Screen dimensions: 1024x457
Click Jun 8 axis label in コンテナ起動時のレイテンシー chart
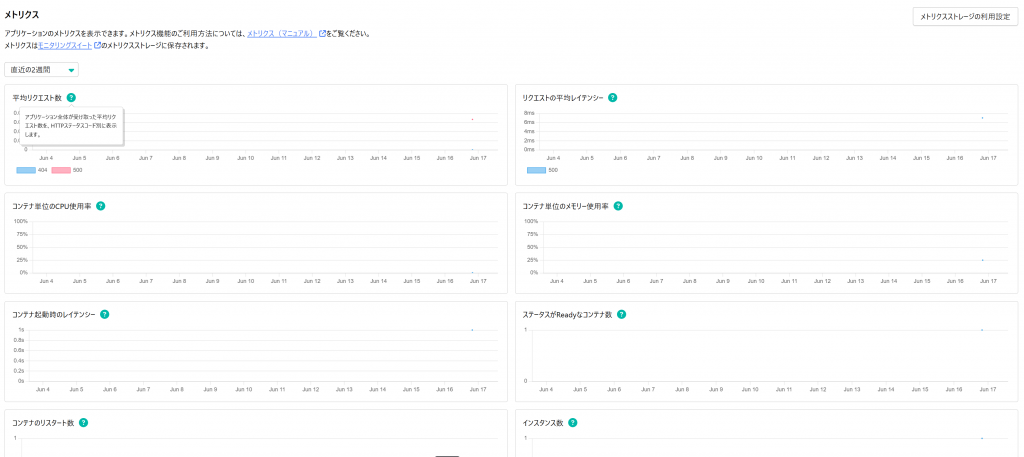coord(179,389)
